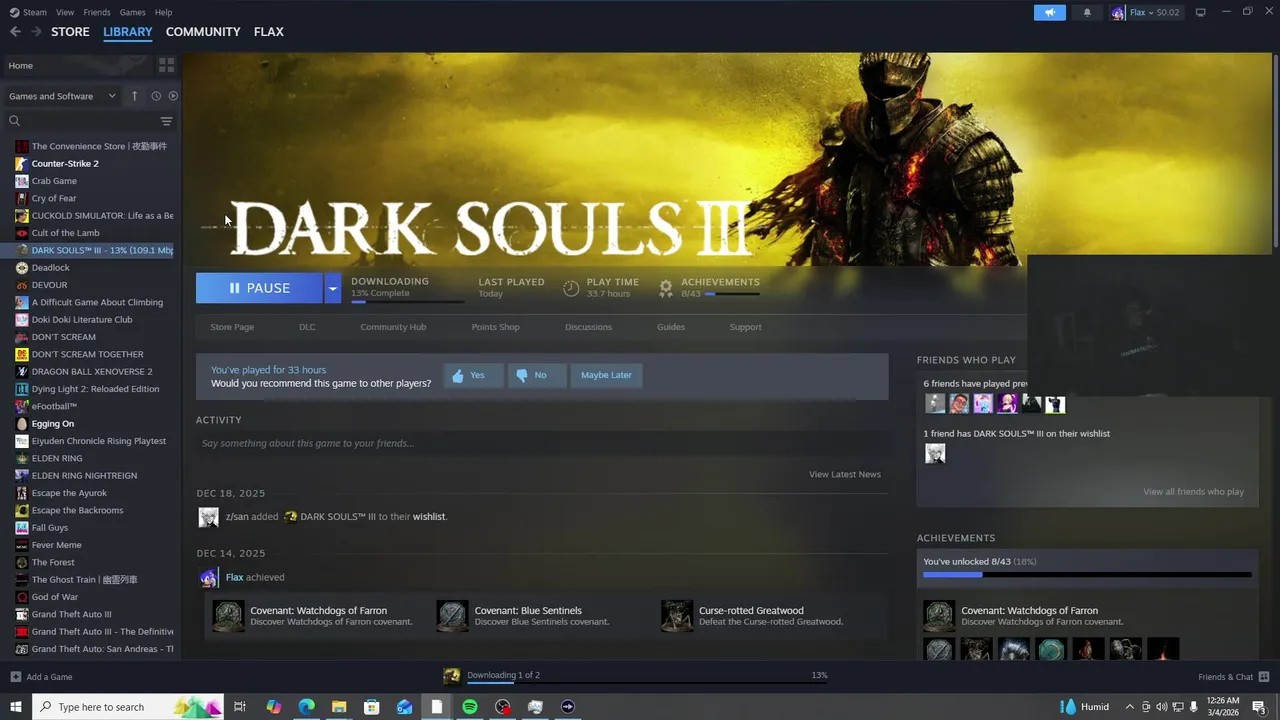Click the Maybe Later button
This screenshot has width=1280, height=720.
606,375
